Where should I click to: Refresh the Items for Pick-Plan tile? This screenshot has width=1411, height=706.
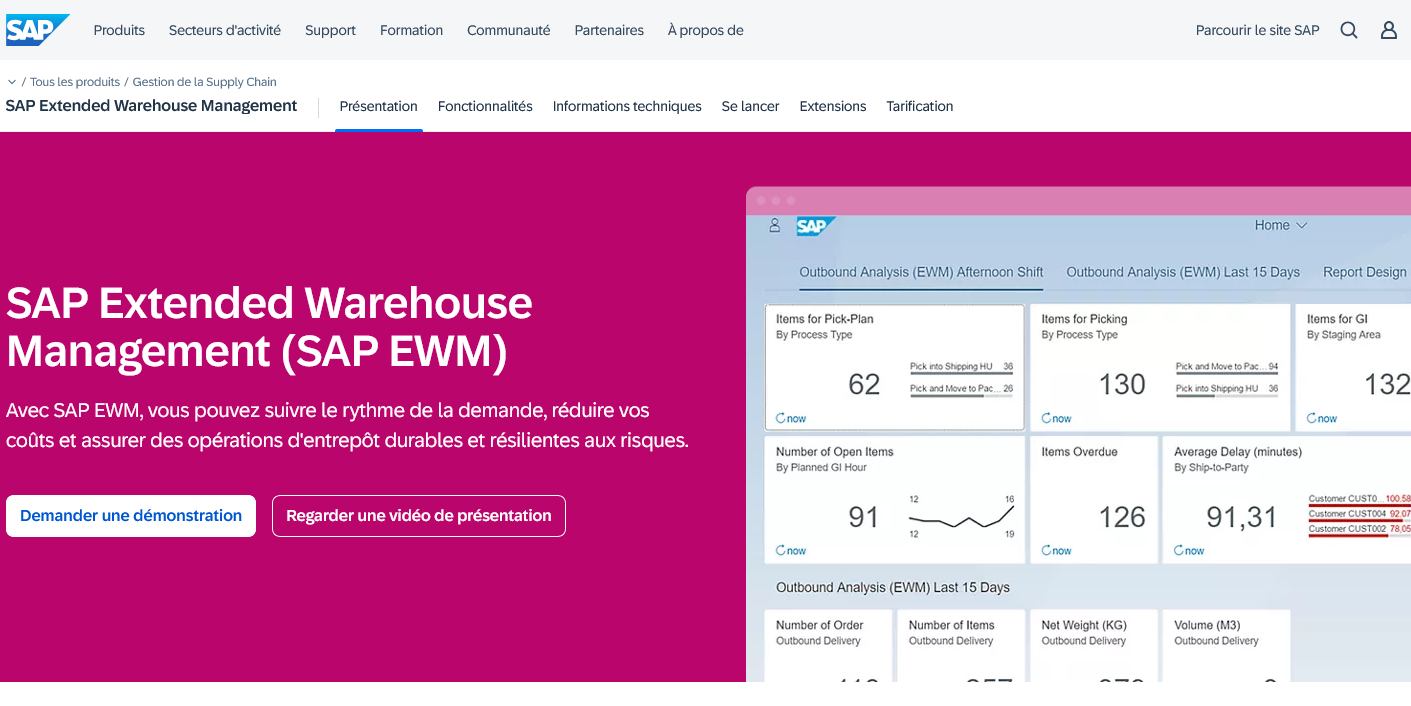pyautogui.click(x=790, y=418)
